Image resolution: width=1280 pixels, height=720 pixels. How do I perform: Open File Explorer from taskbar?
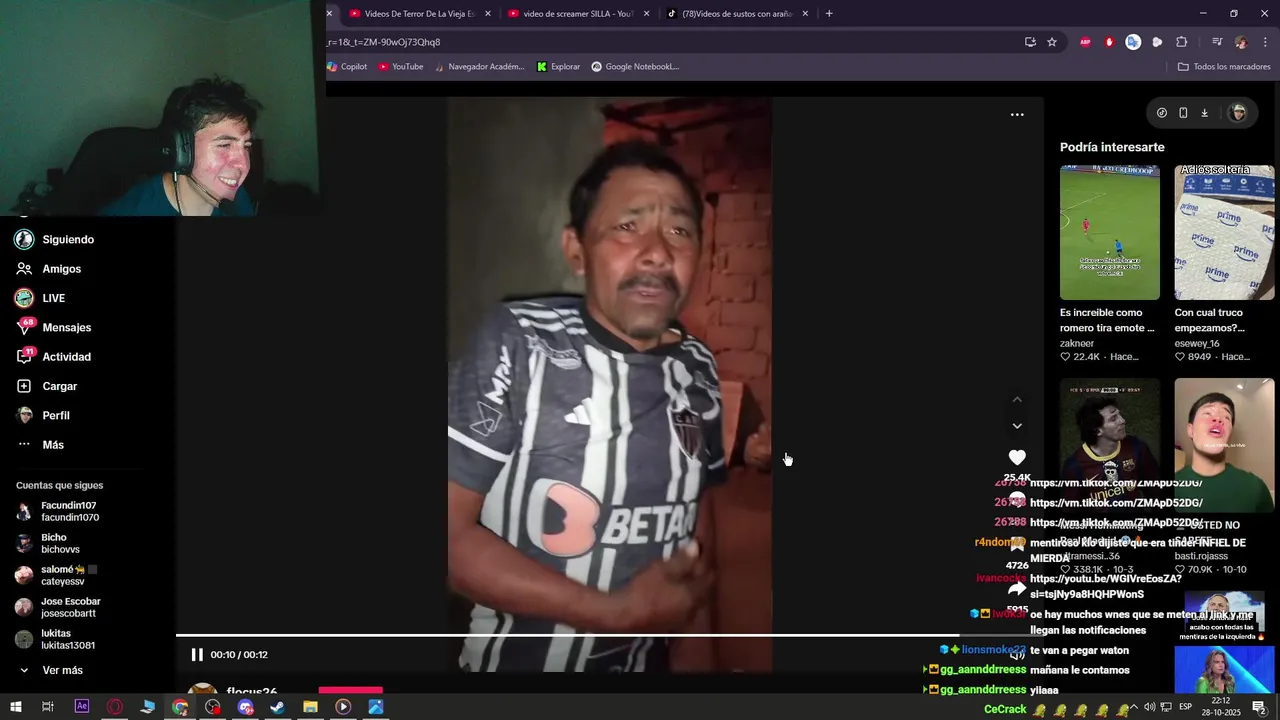pyautogui.click(x=310, y=707)
